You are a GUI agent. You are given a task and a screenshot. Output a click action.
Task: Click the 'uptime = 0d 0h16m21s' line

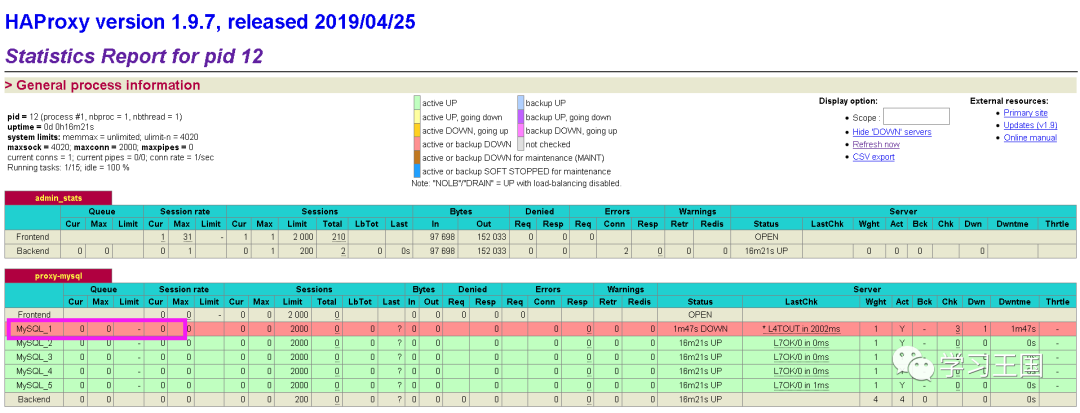pos(50,127)
